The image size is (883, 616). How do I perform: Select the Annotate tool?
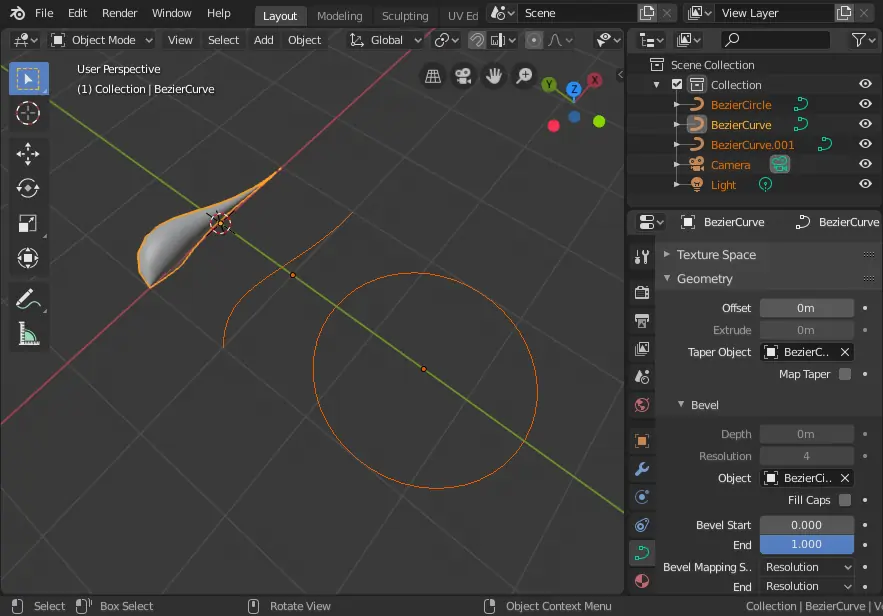[x=28, y=298]
